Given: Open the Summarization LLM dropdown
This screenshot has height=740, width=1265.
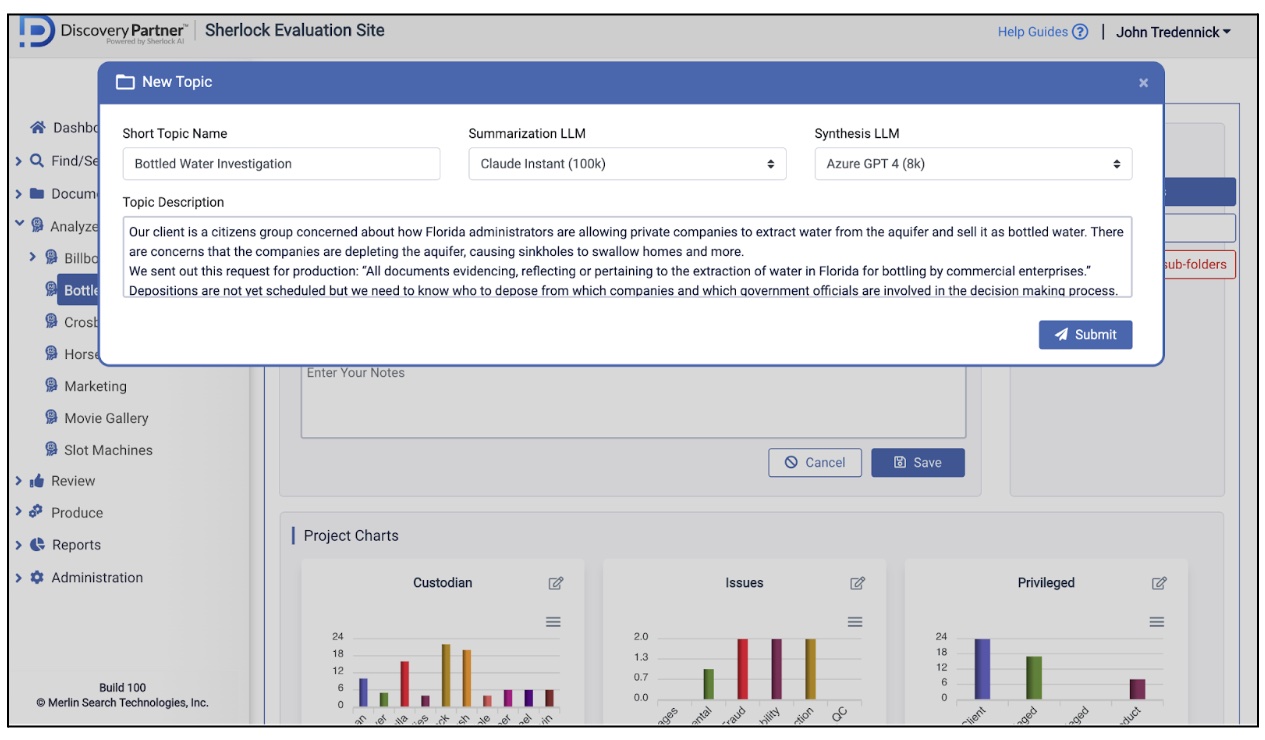Looking at the screenshot, I should [627, 164].
